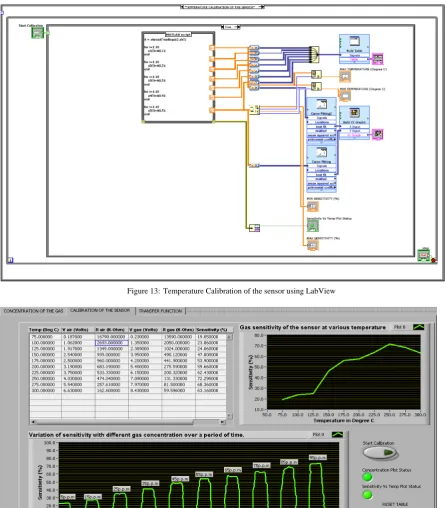Open the Curve Fitting2 express VI
Viewport: 446px width, 508px height.
click(321, 121)
